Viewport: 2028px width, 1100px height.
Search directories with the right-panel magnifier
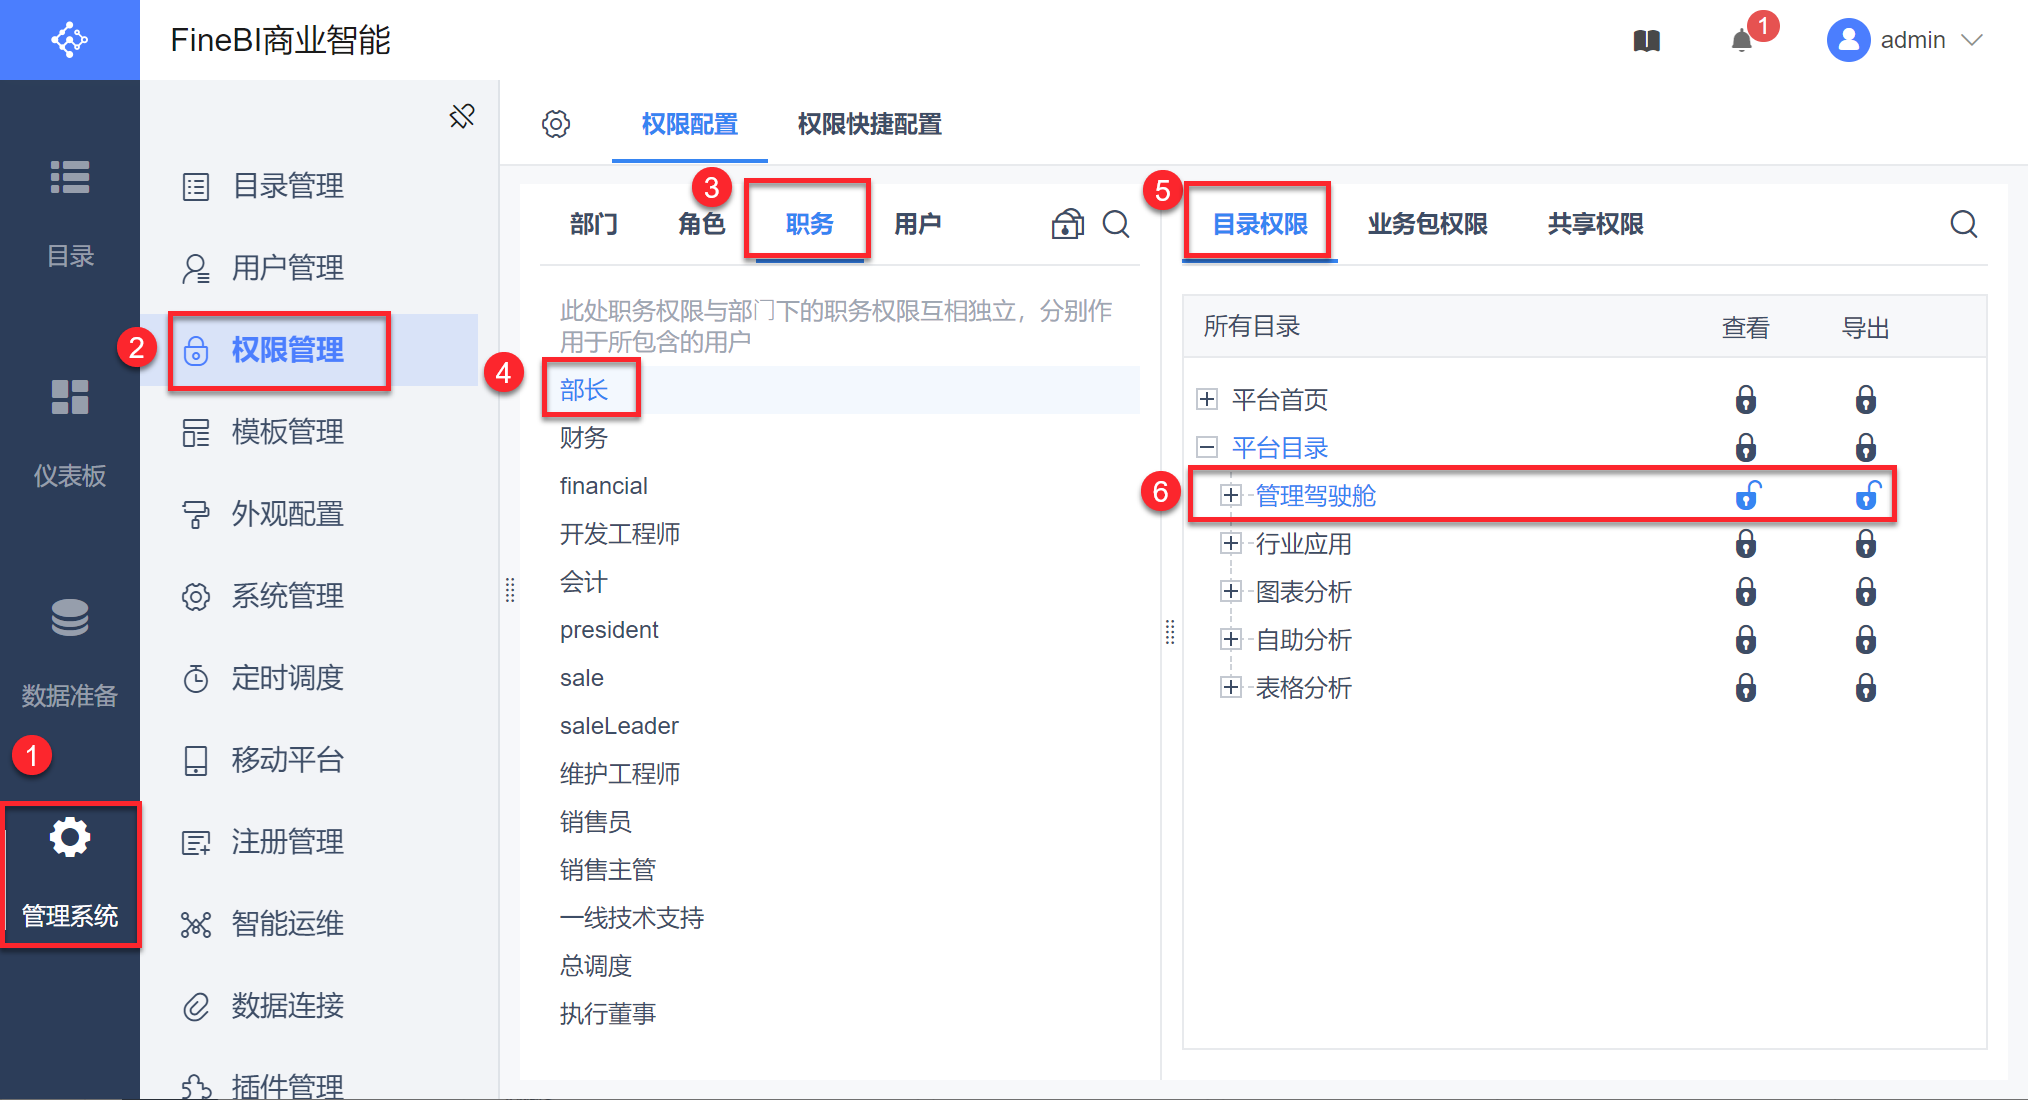(1963, 224)
